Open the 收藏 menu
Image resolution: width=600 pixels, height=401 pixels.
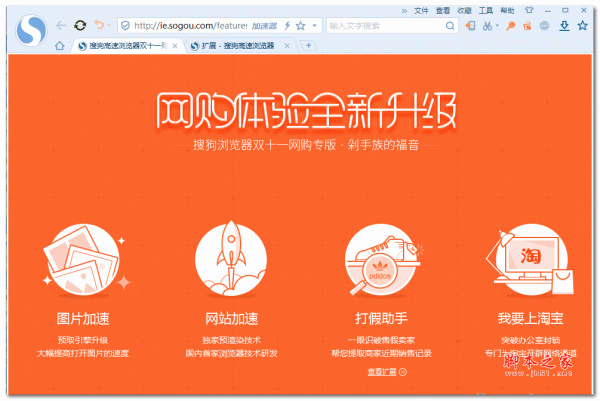click(464, 11)
